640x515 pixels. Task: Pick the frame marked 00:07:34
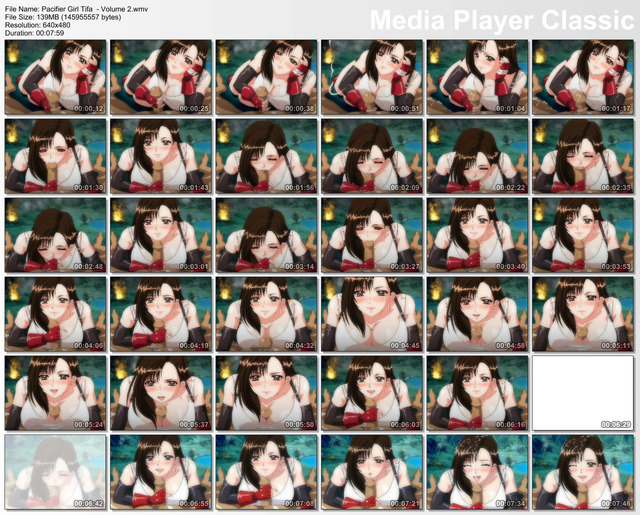point(477,472)
